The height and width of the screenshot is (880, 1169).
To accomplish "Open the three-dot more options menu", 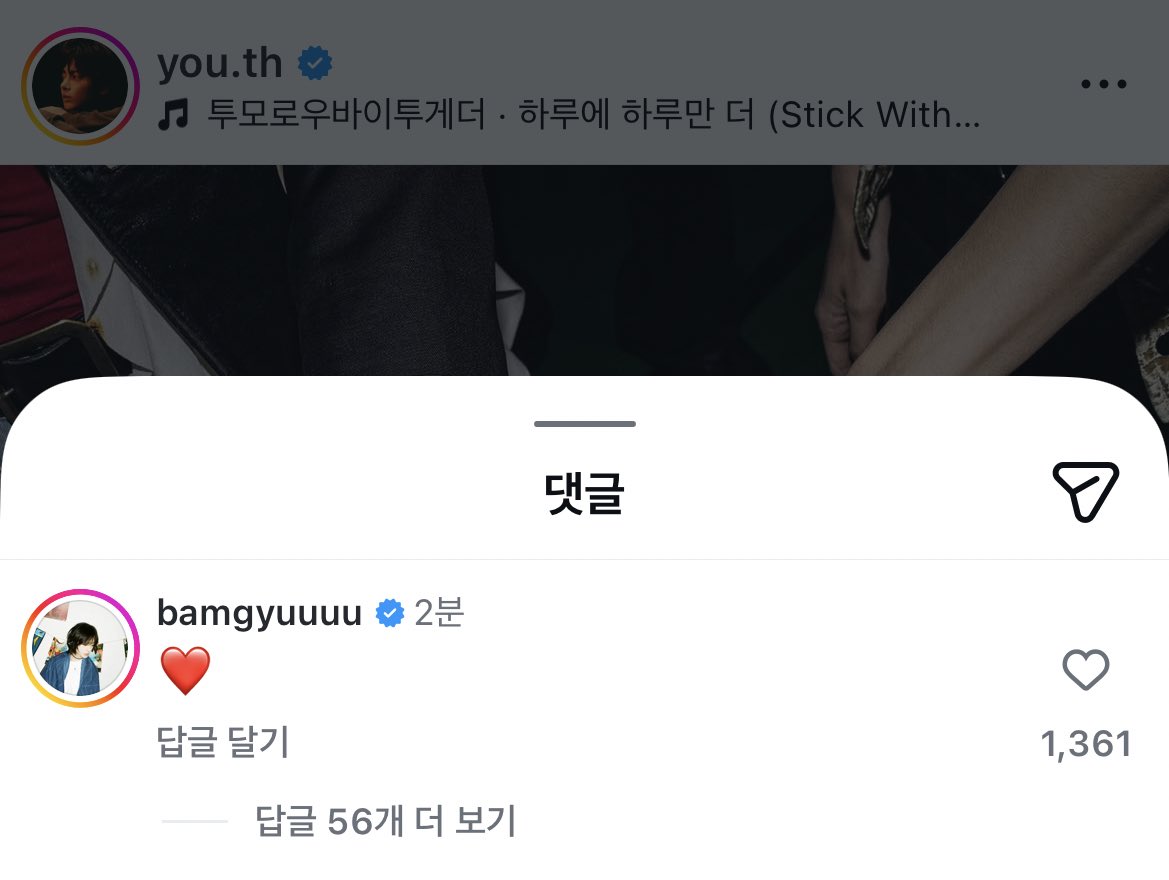I will coord(1103,84).
